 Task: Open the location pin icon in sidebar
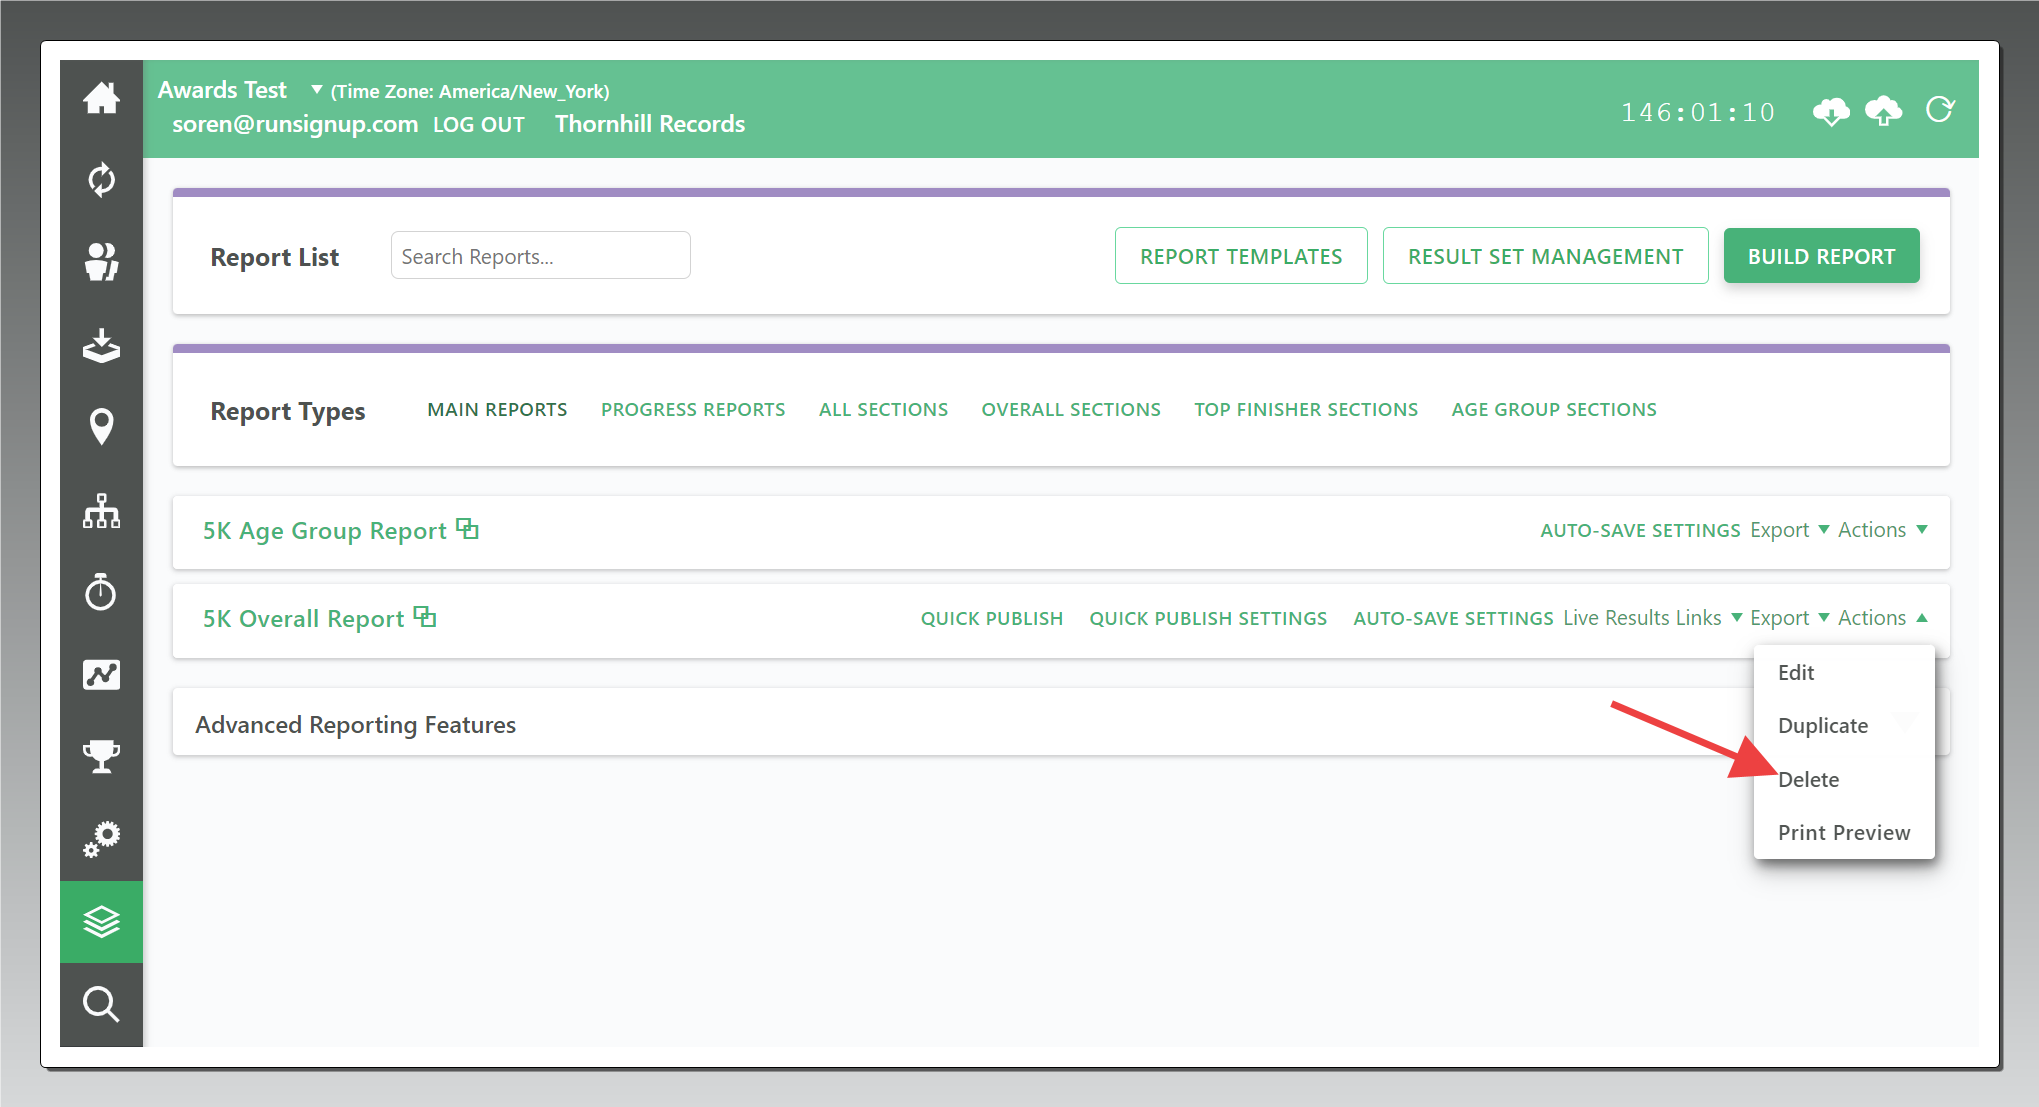[101, 427]
